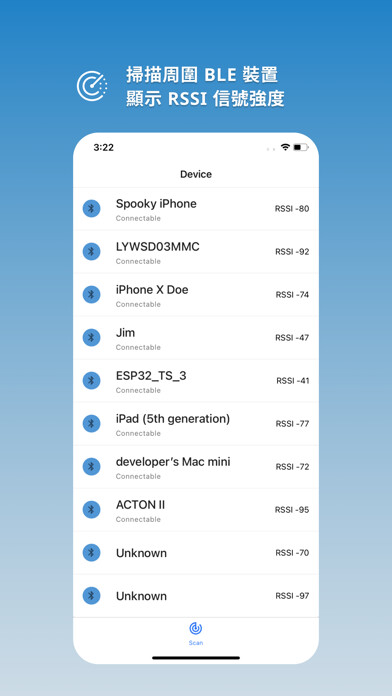
Task: Tap Bluetooth icon beside ESP32_TS_3
Action: 91,380
